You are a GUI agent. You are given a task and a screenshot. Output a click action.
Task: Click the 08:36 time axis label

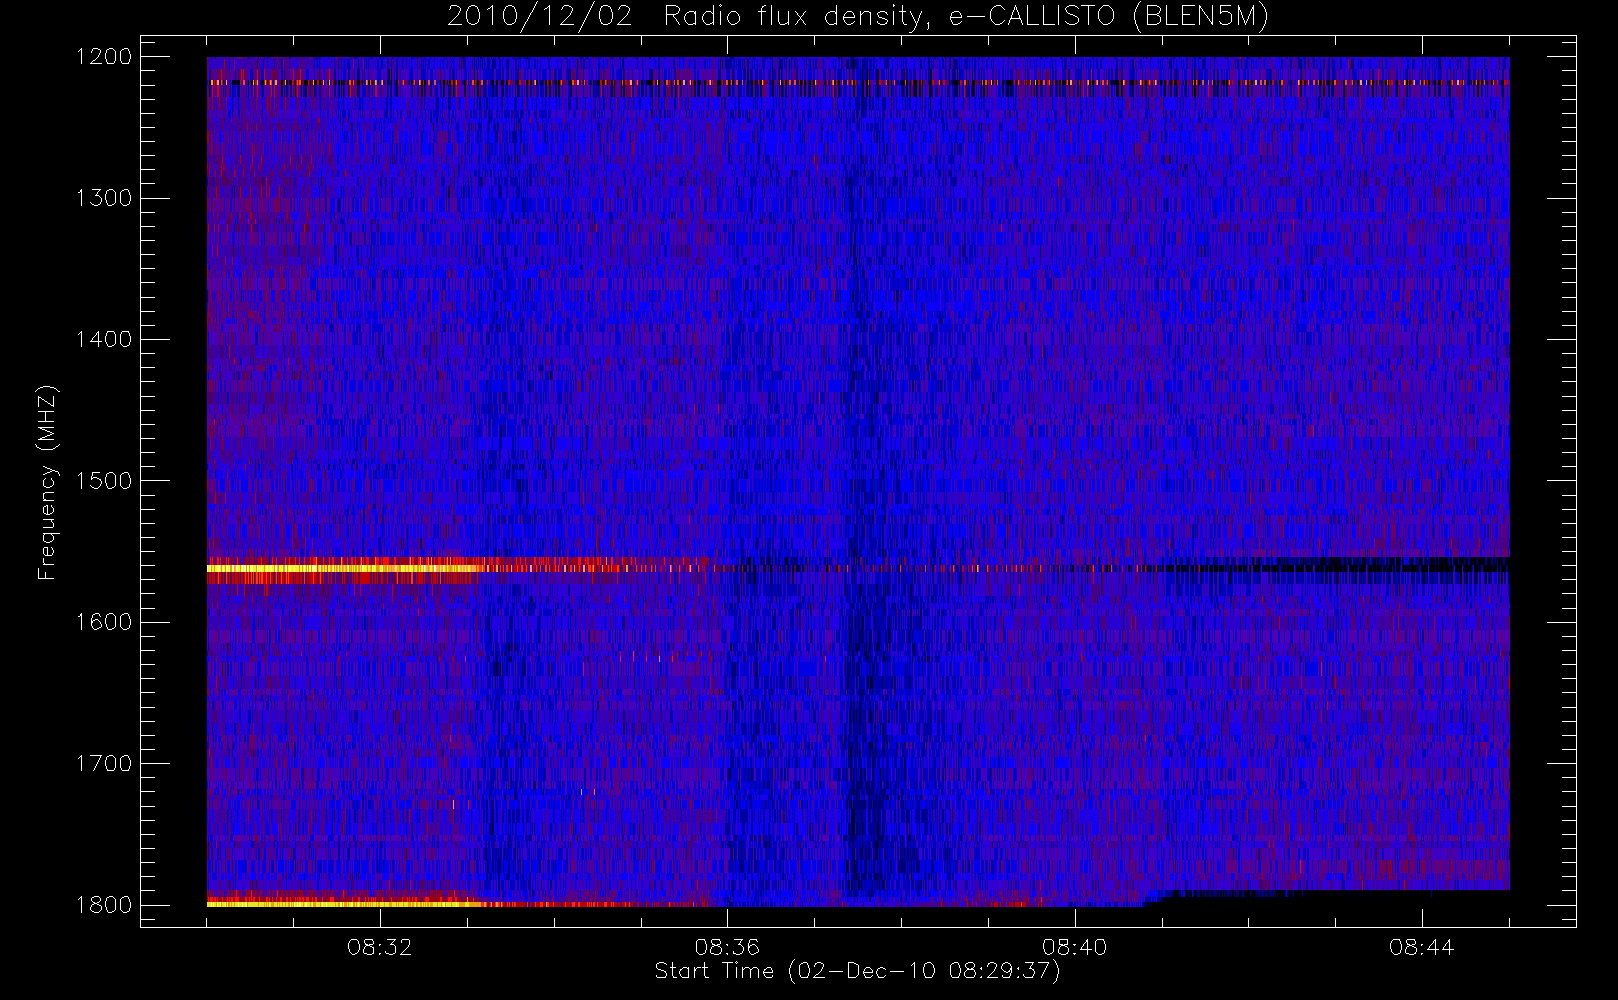pos(727,947)
